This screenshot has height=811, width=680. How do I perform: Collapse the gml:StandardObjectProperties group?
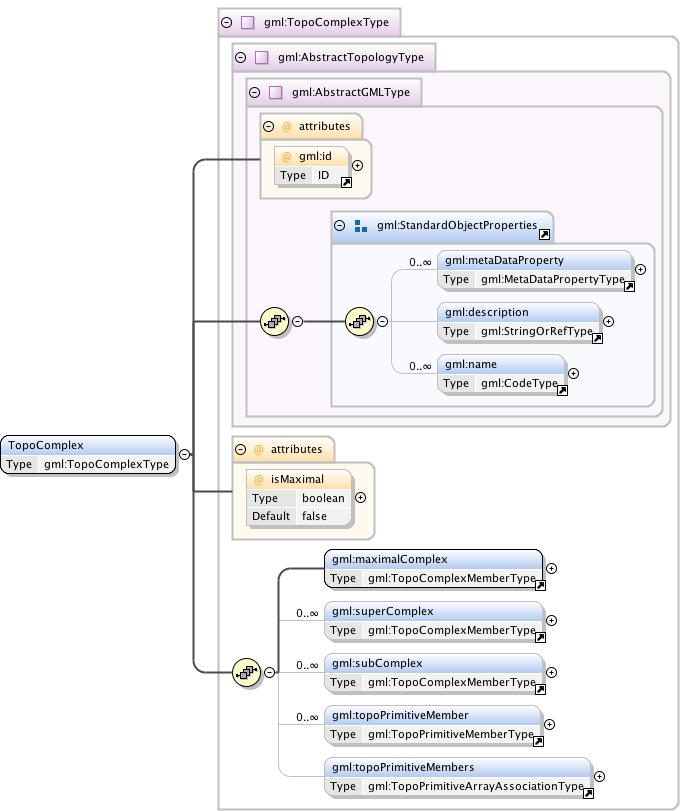[x=339, y=226]
